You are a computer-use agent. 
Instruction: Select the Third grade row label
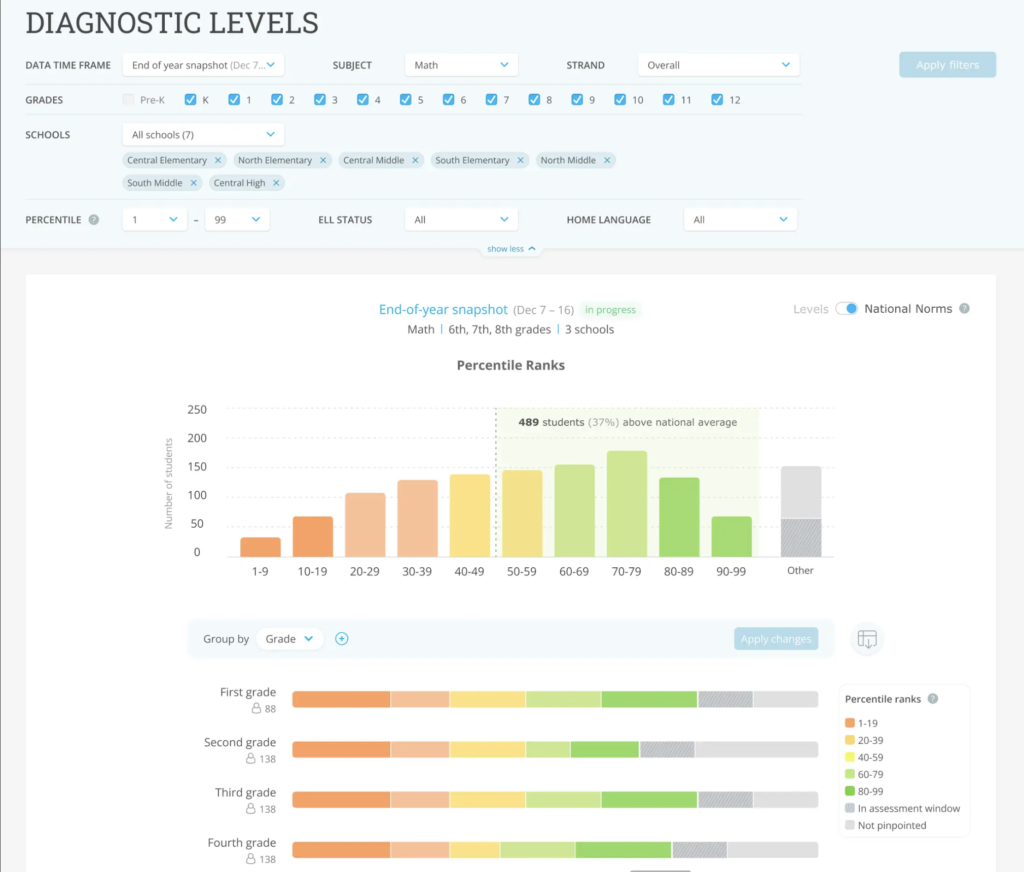[246, 792]
